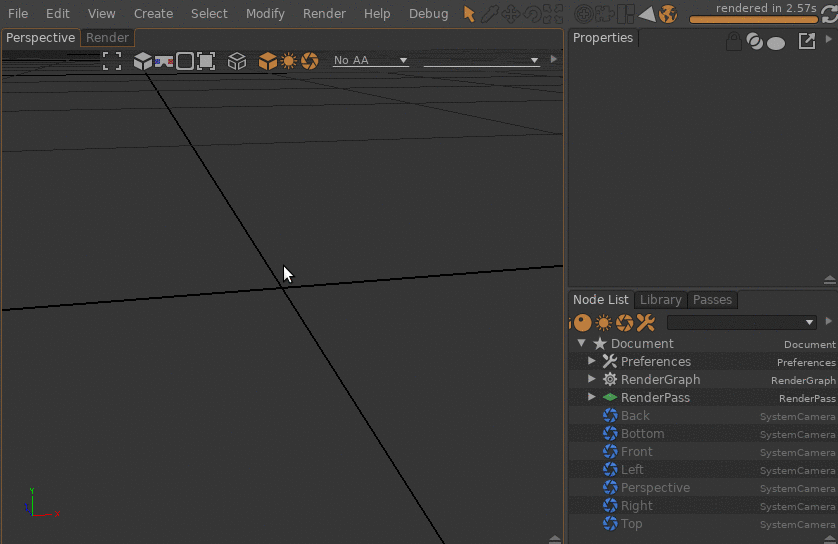Toggle the orange sun lights icon in viewport
The width and height of the screenshot is (838, 544).
coord(289,61)
